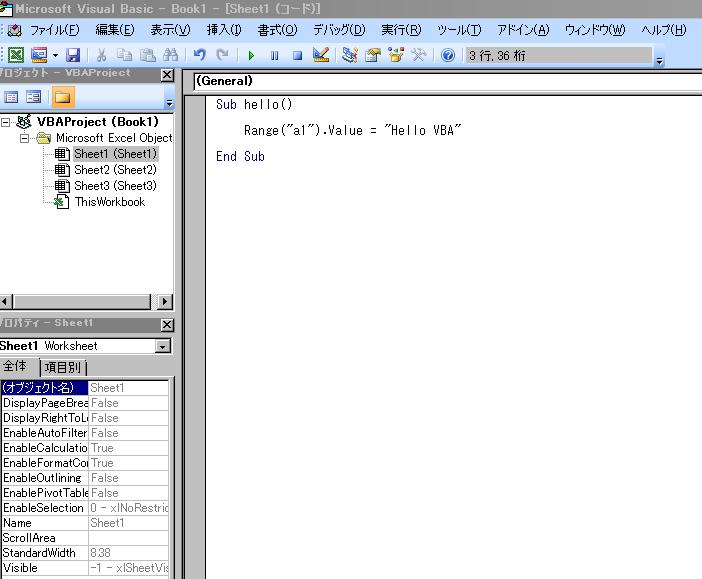Image resolution: width=702 pixels, height=579 pixels.
Task: Open the ファイル(F) menu
Action: pos(55,30)
